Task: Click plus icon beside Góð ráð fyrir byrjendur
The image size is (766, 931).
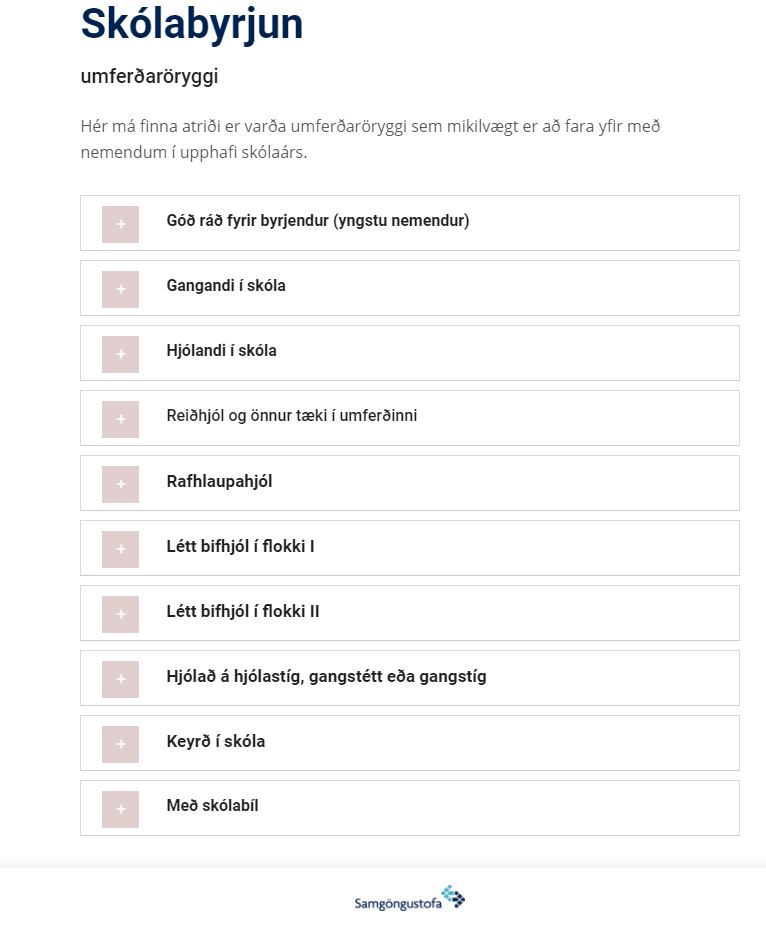Action: click(x=121, y=224)
